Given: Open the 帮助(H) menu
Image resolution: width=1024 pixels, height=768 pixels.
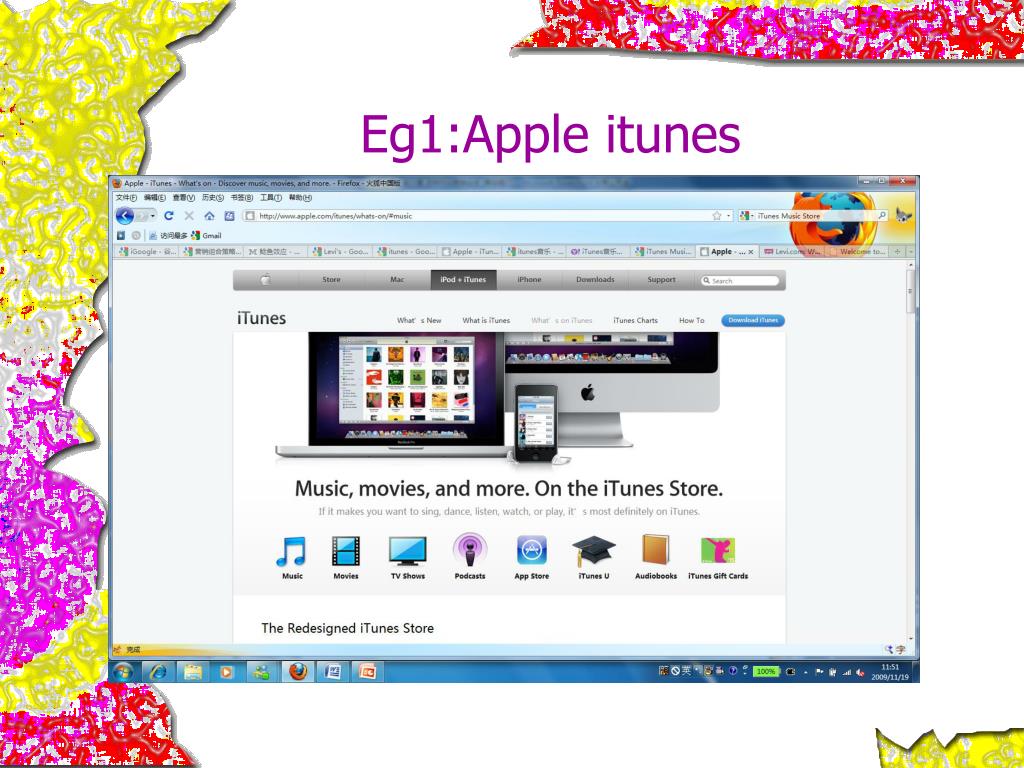Looking at the screenshot, I should [x=300, y=198].
